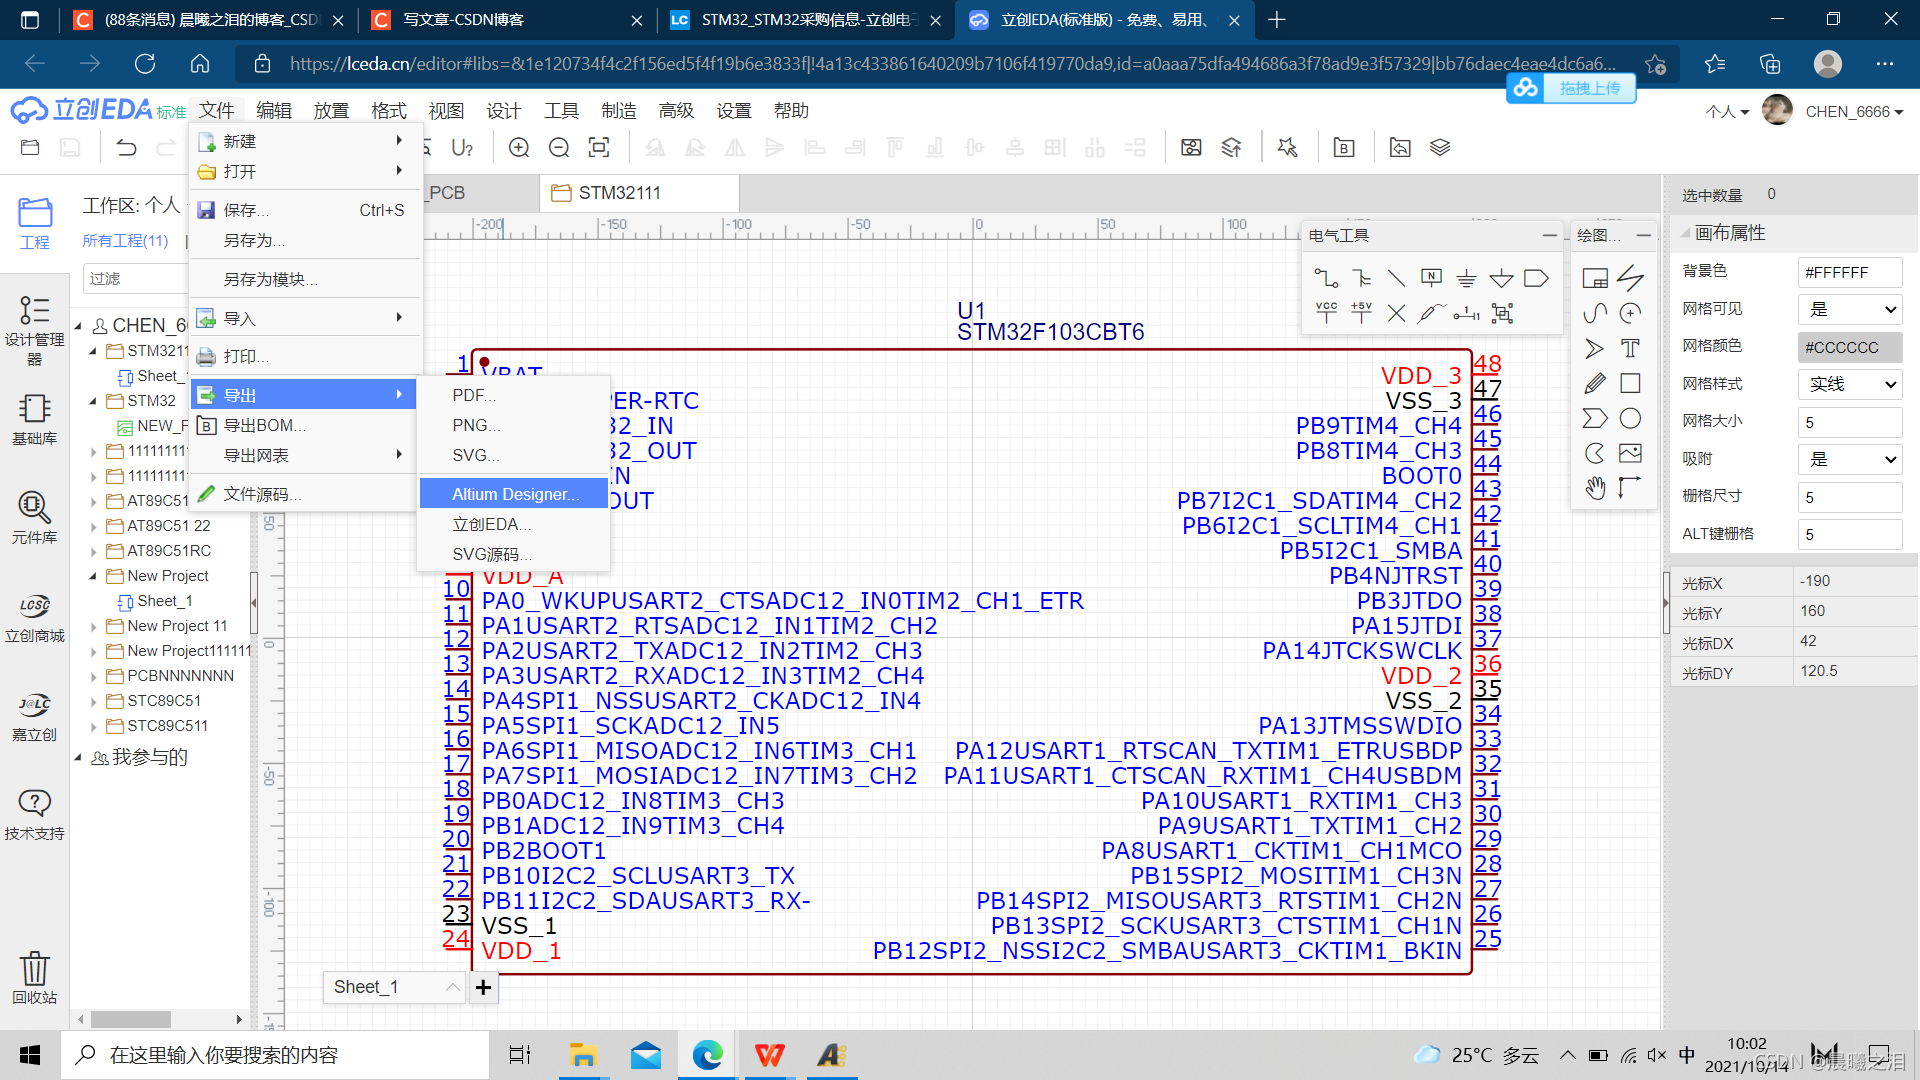Place a VCC power flag
Viewport: 1920px width, 1080px height.
click(1326, 313)
